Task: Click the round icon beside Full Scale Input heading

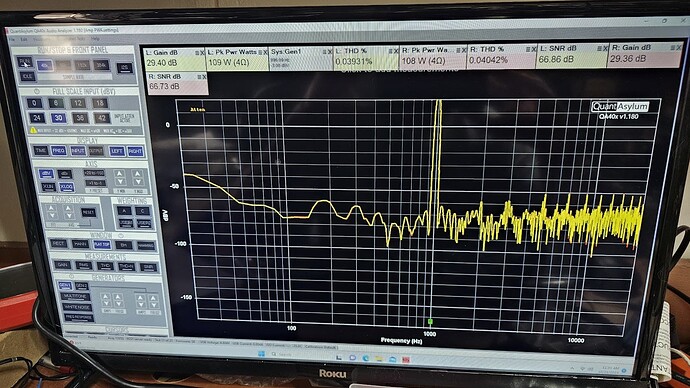Action: (37, 91)
